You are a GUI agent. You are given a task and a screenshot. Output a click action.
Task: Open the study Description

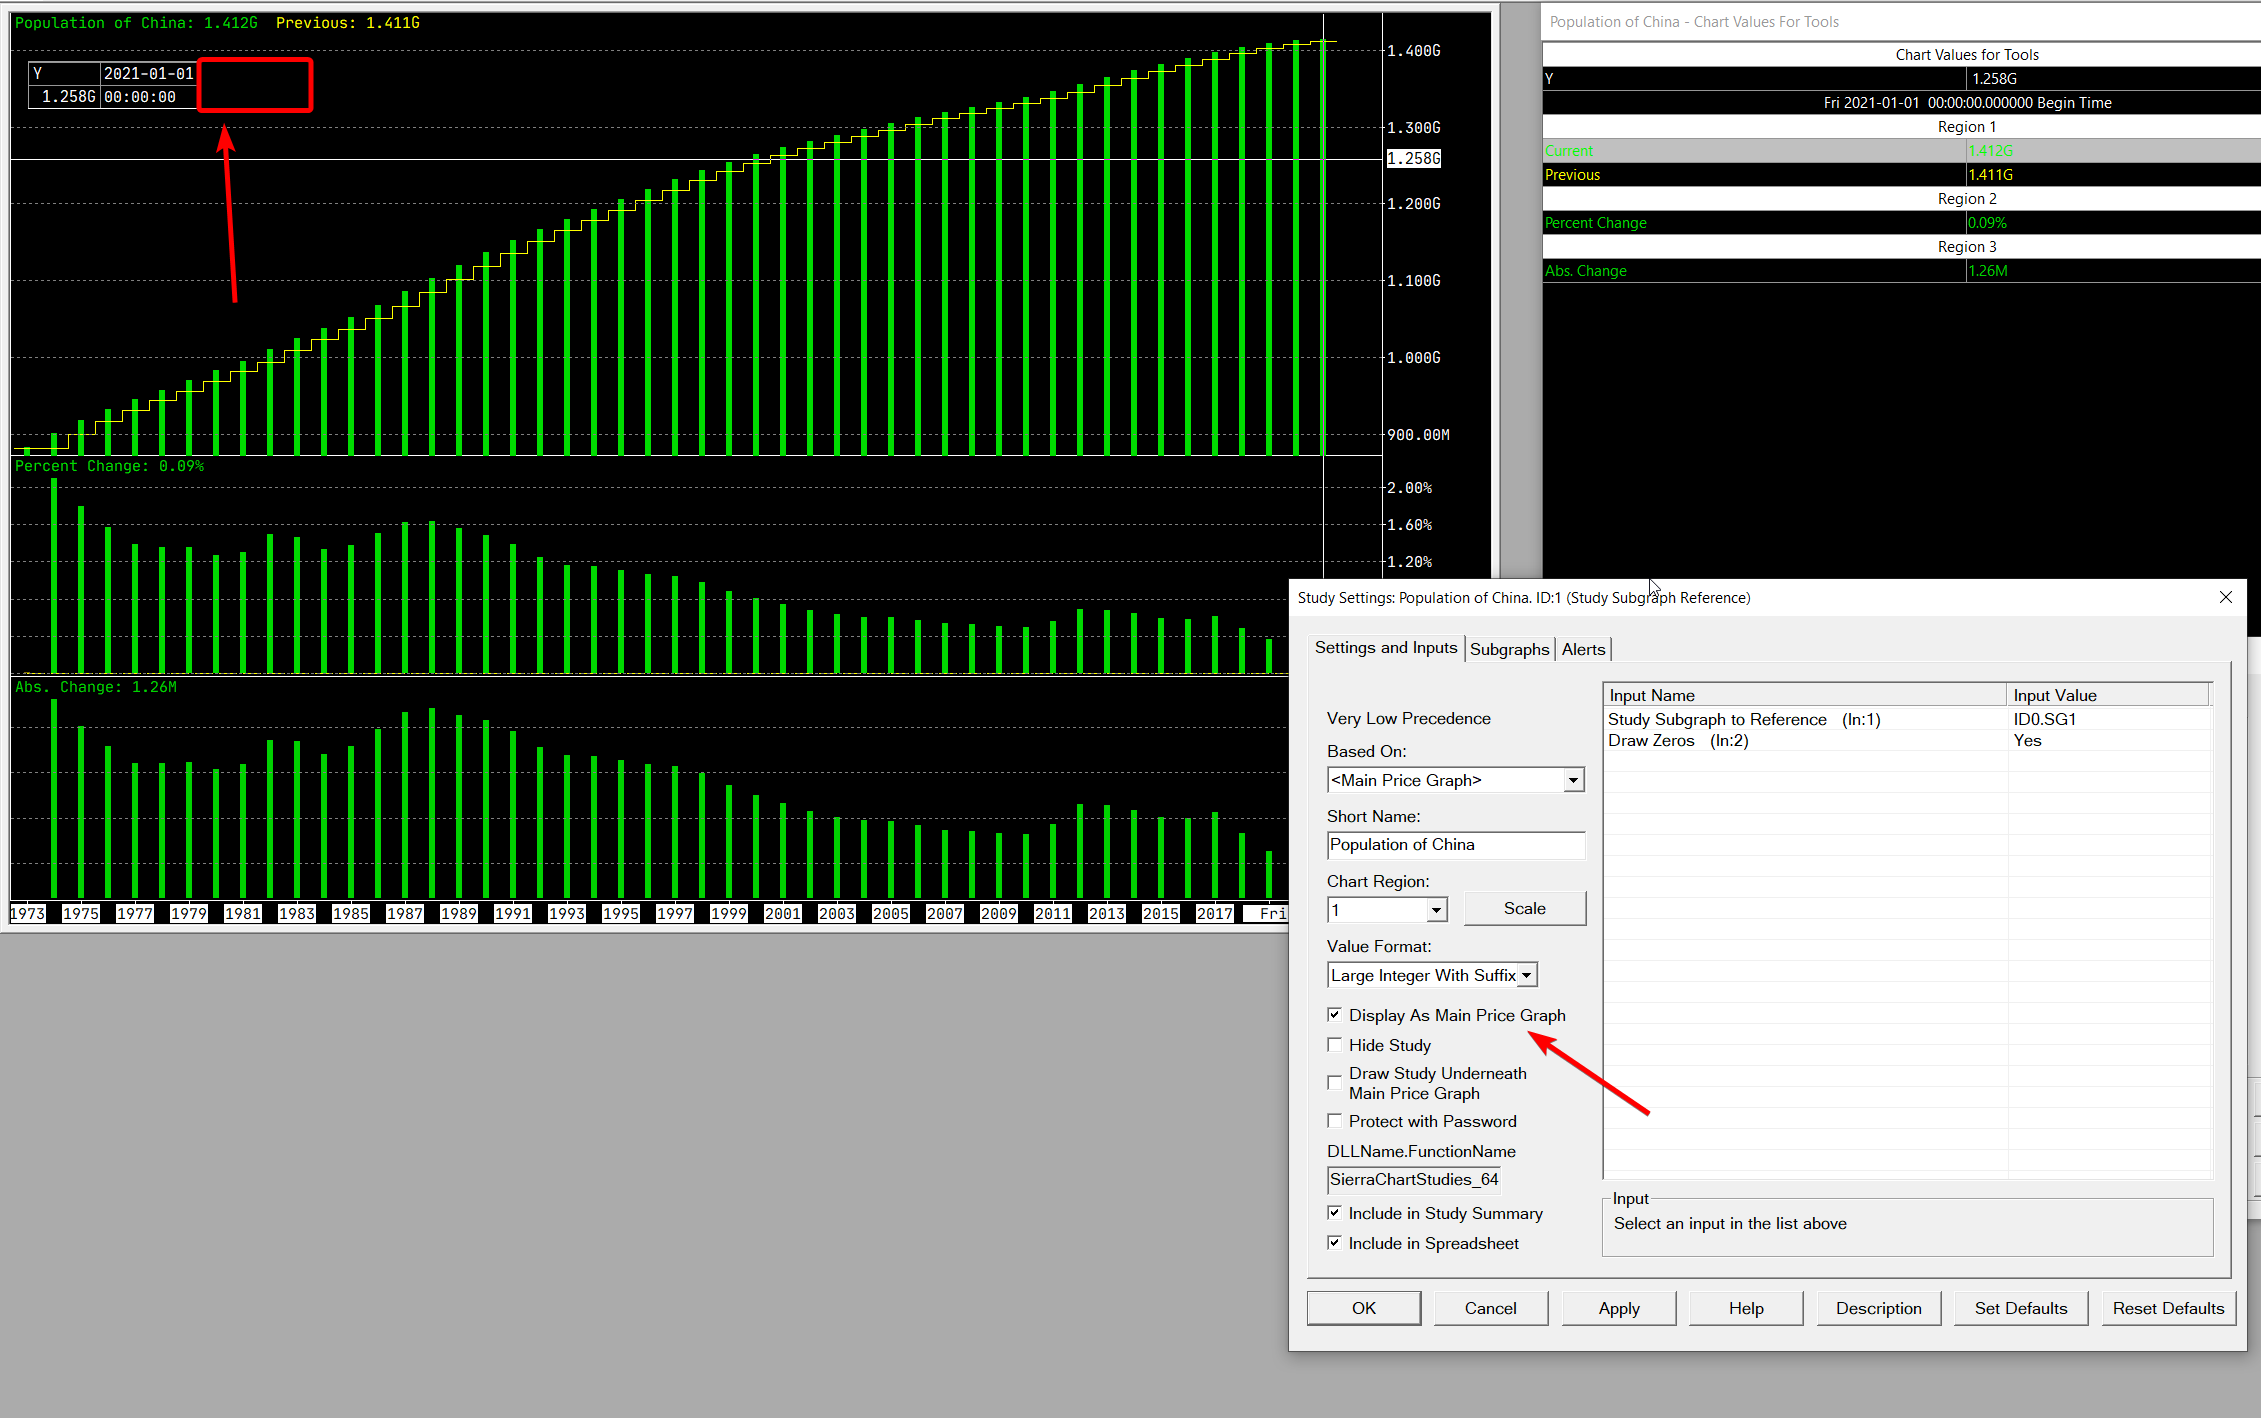[1878, 1308]
